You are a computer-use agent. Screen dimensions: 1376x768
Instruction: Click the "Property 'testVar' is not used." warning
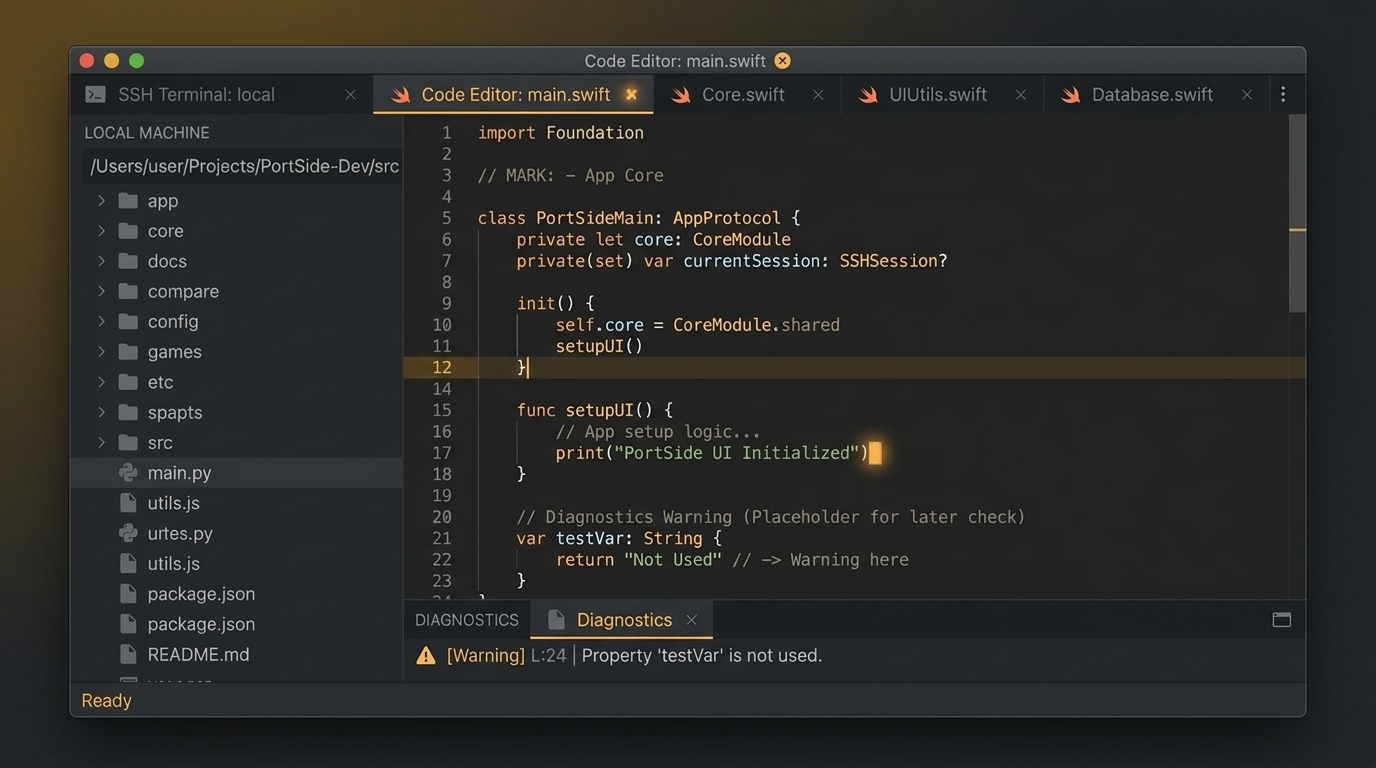(702, 656)
